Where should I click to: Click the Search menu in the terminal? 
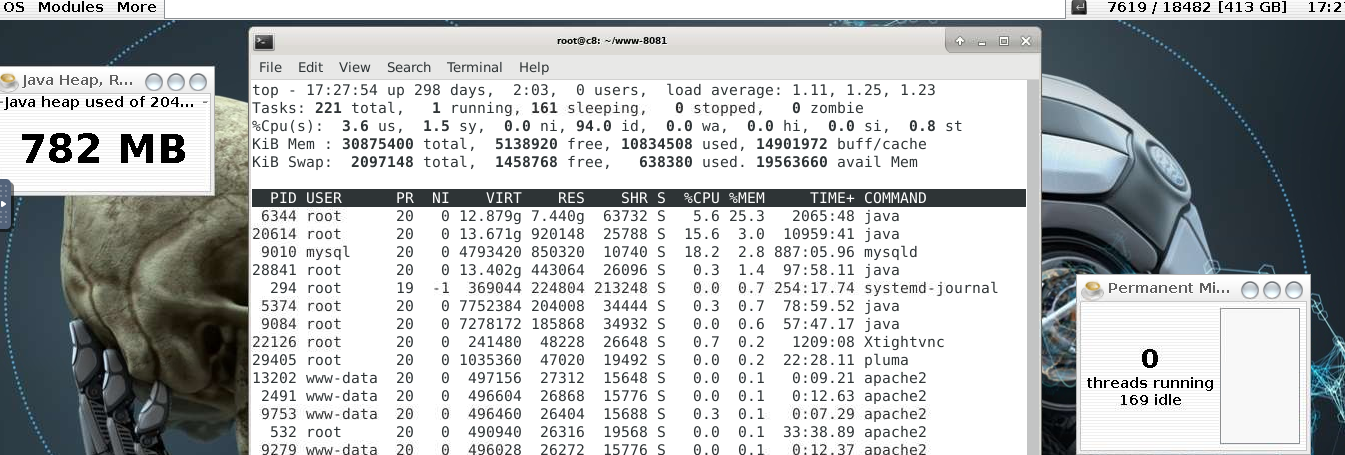pyautogui.click(x=408, y=67)
